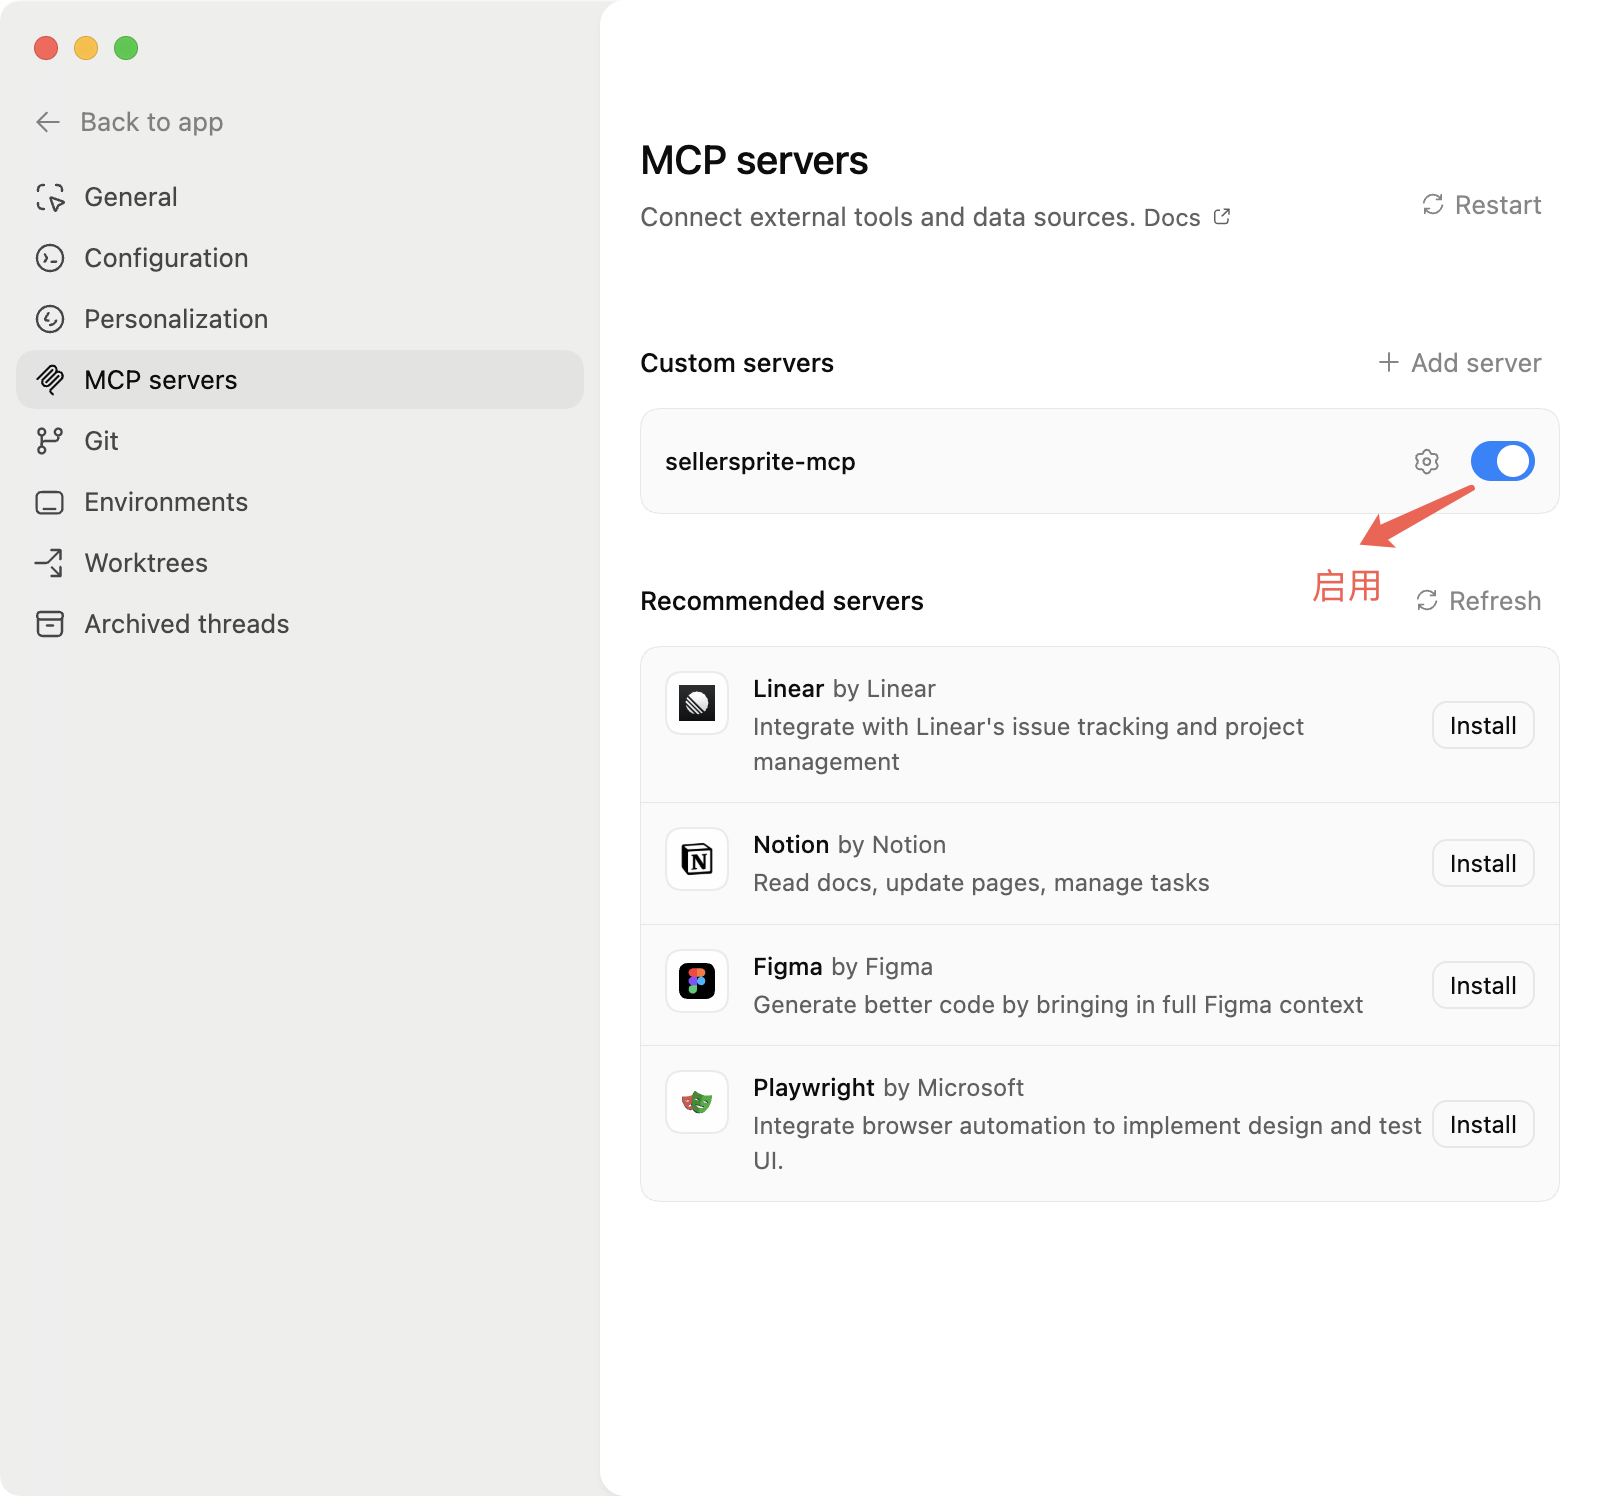
Task: Open the external Docs link icon
Action: [1222, 217]
